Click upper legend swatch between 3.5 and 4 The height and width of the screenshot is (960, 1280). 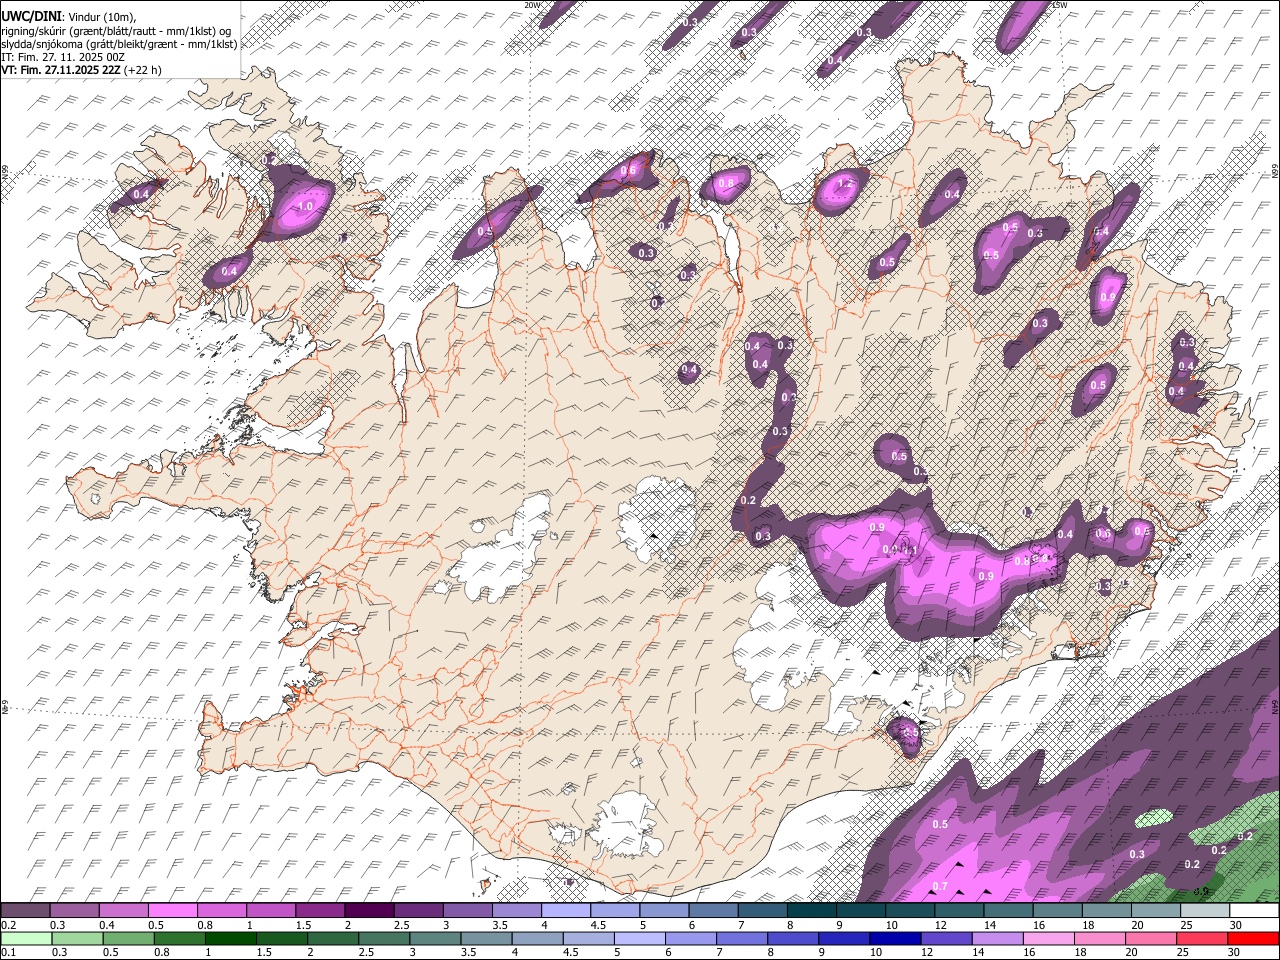click(x=516, y=911)
